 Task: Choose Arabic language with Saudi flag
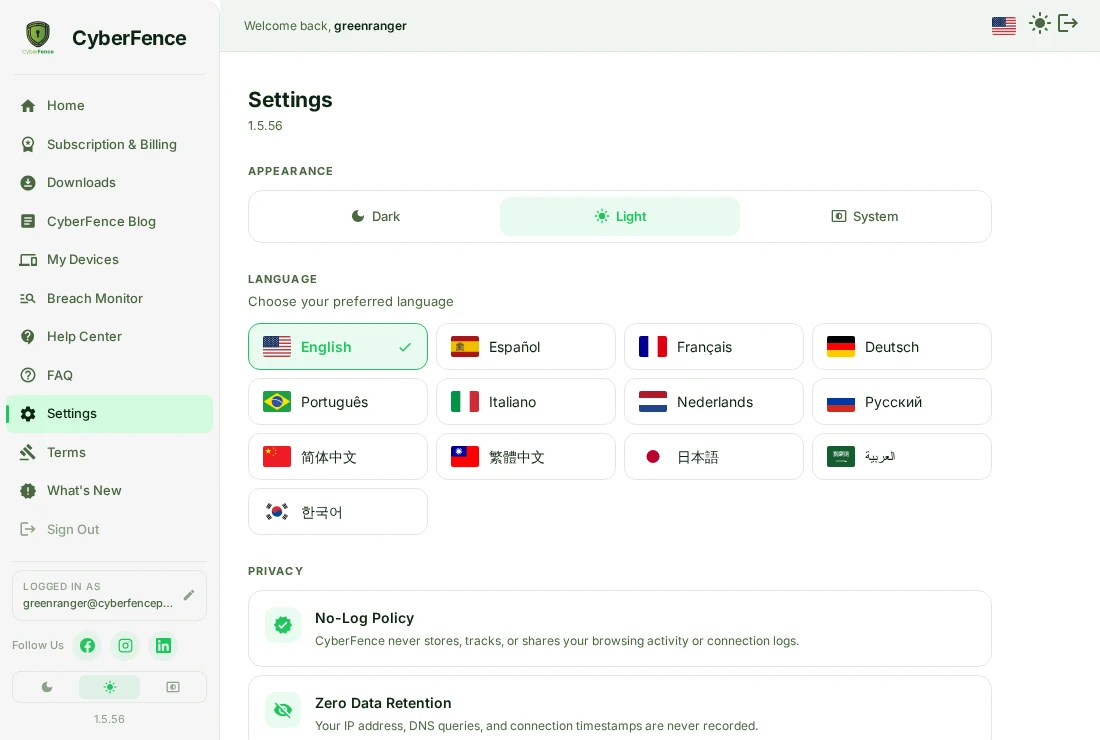click(x=901, y=457)
